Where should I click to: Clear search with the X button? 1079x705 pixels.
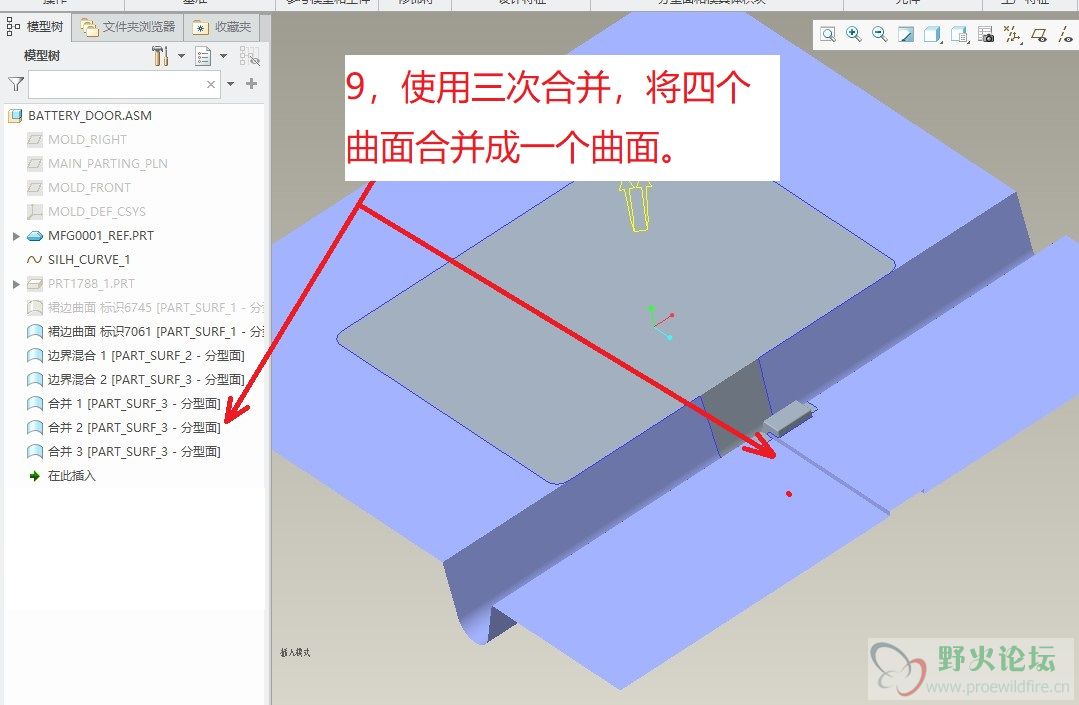[x=211, y=84]
